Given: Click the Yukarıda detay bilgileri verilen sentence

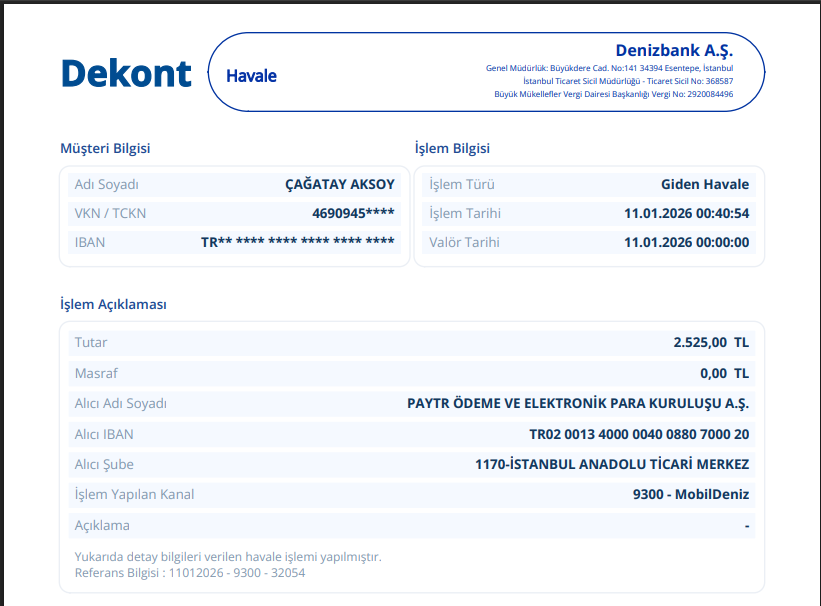Looking at the screenshot, I should click(228, 557).
